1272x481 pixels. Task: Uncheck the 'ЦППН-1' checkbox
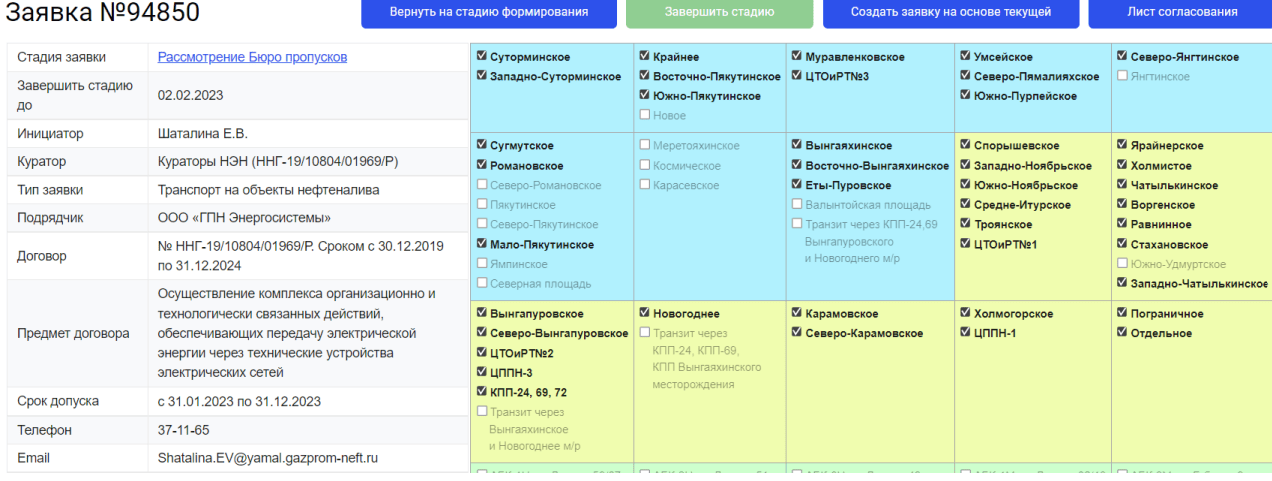click(965, 333)
